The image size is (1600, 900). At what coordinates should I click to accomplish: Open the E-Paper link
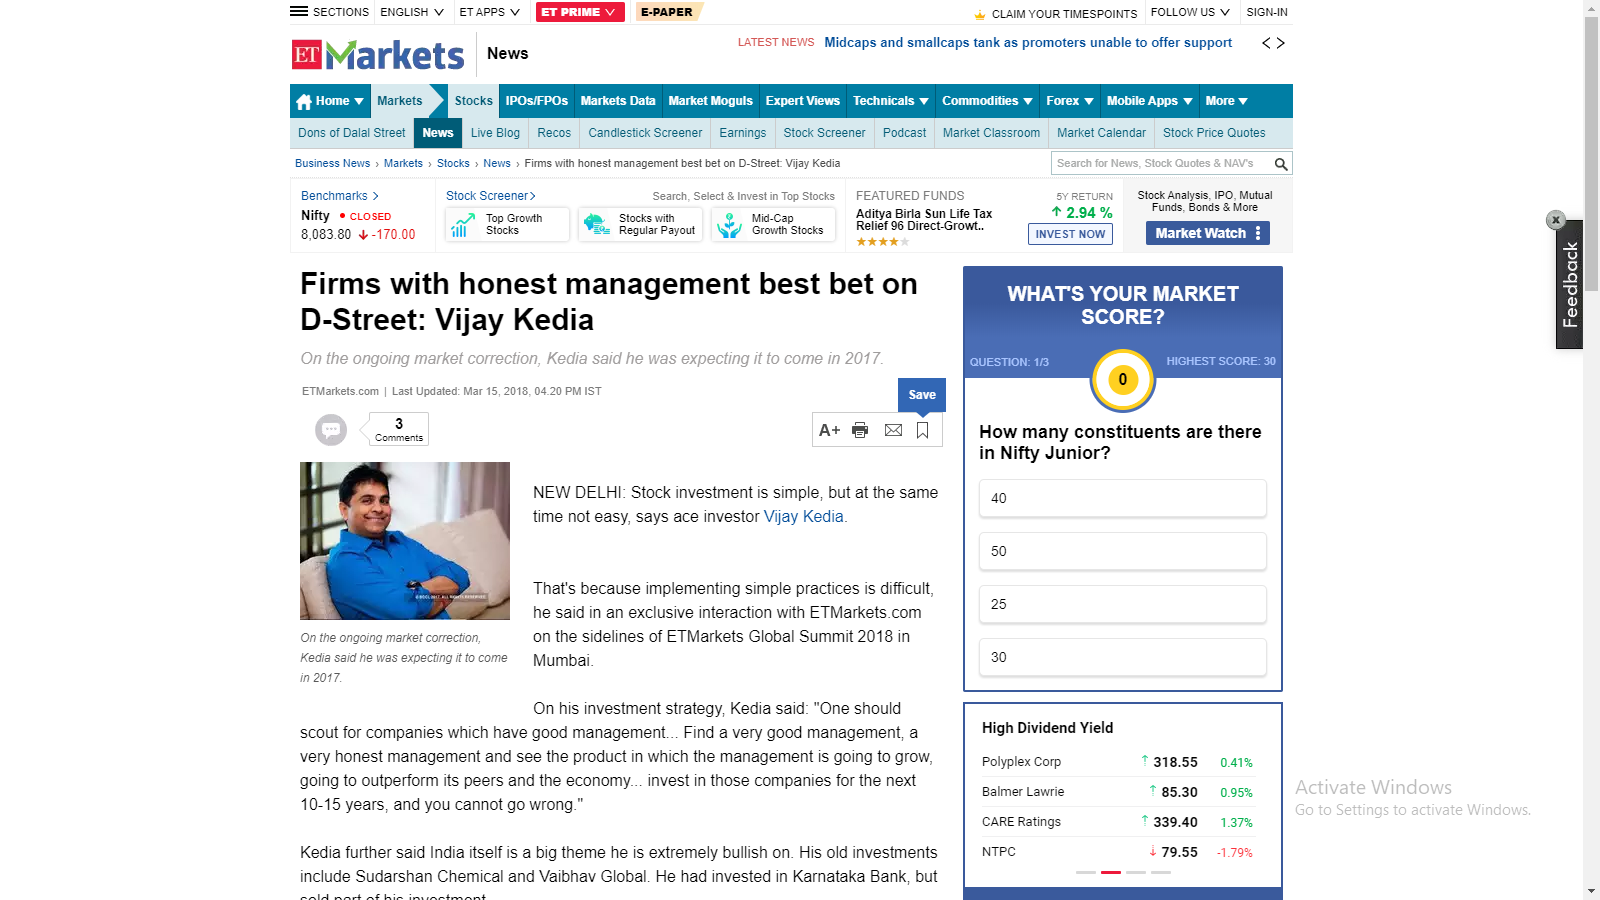[669, 12]
